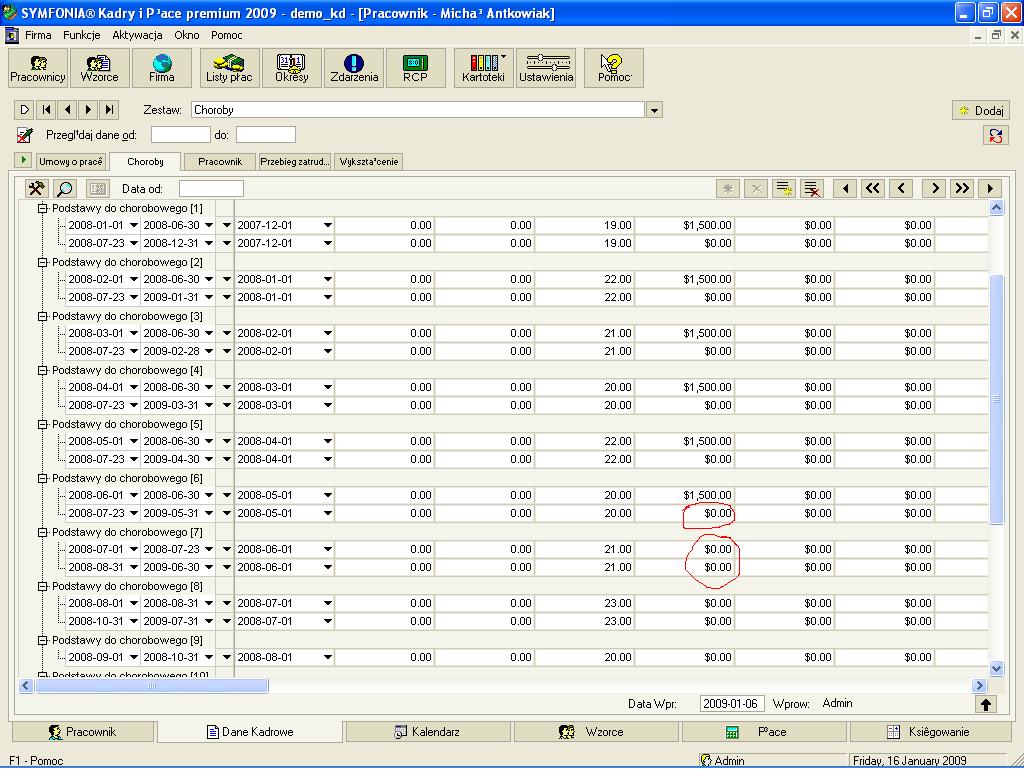Open the Ustawienia settings icon
1028x777 pixels.
[x=546, y=68]
